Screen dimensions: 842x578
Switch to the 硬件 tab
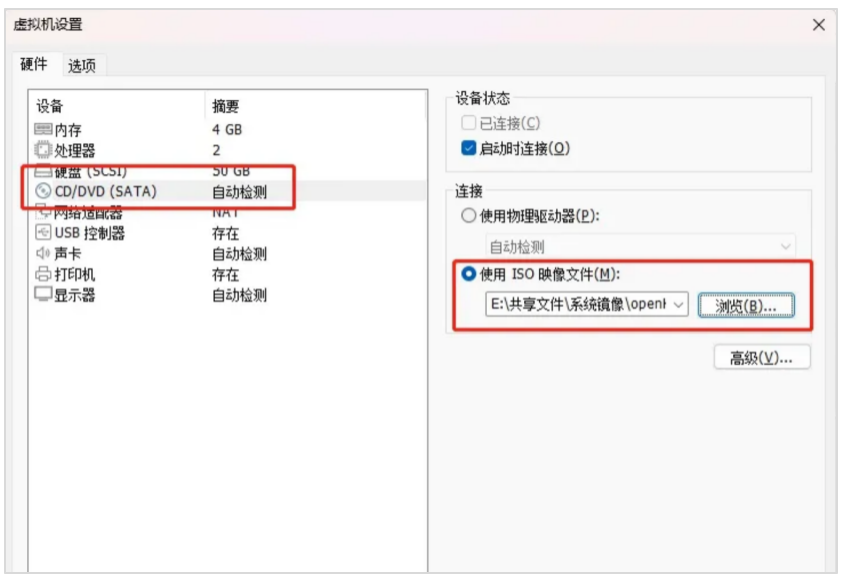tap(34, 64)
